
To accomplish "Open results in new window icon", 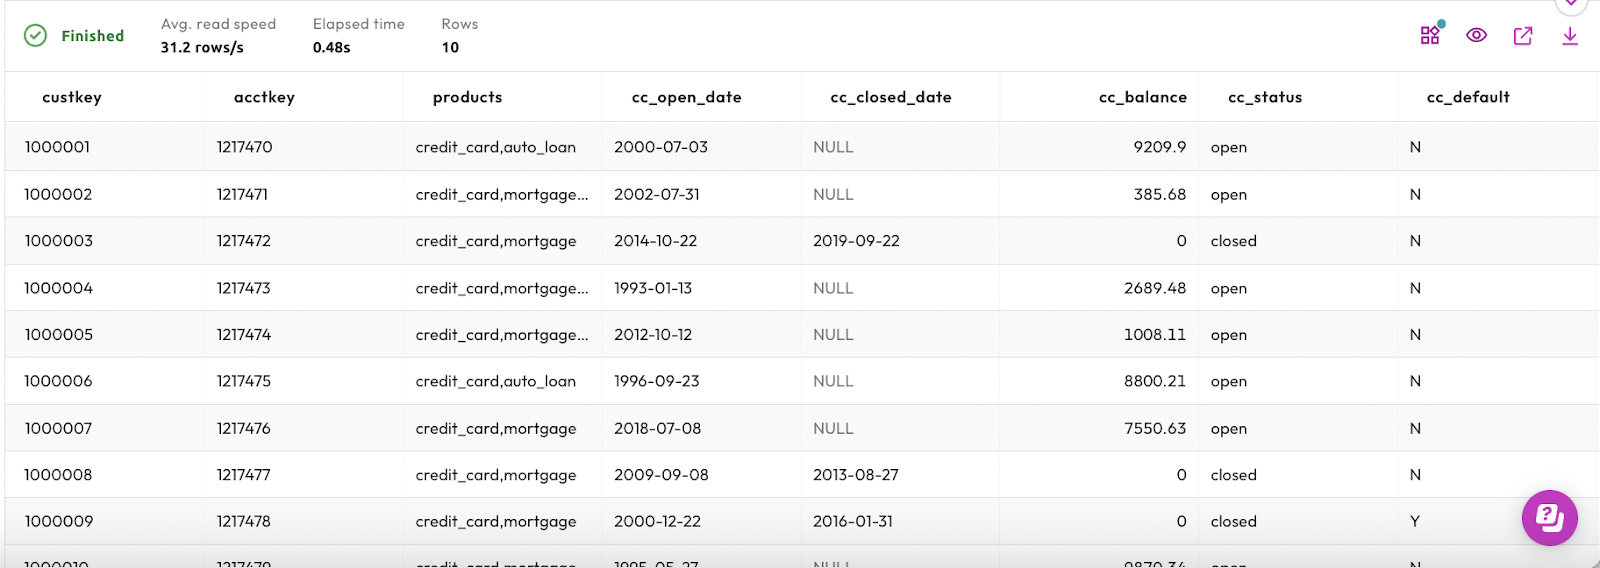I will [x=1523, y=36].
